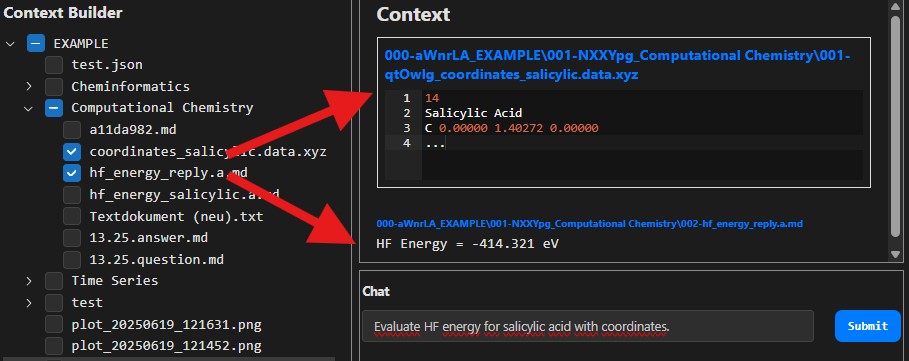The image size is (909, 361).
Task: Check the plot_20250619_121631.png checkbox
Action: pyautogui.click(x=54, y=324)
